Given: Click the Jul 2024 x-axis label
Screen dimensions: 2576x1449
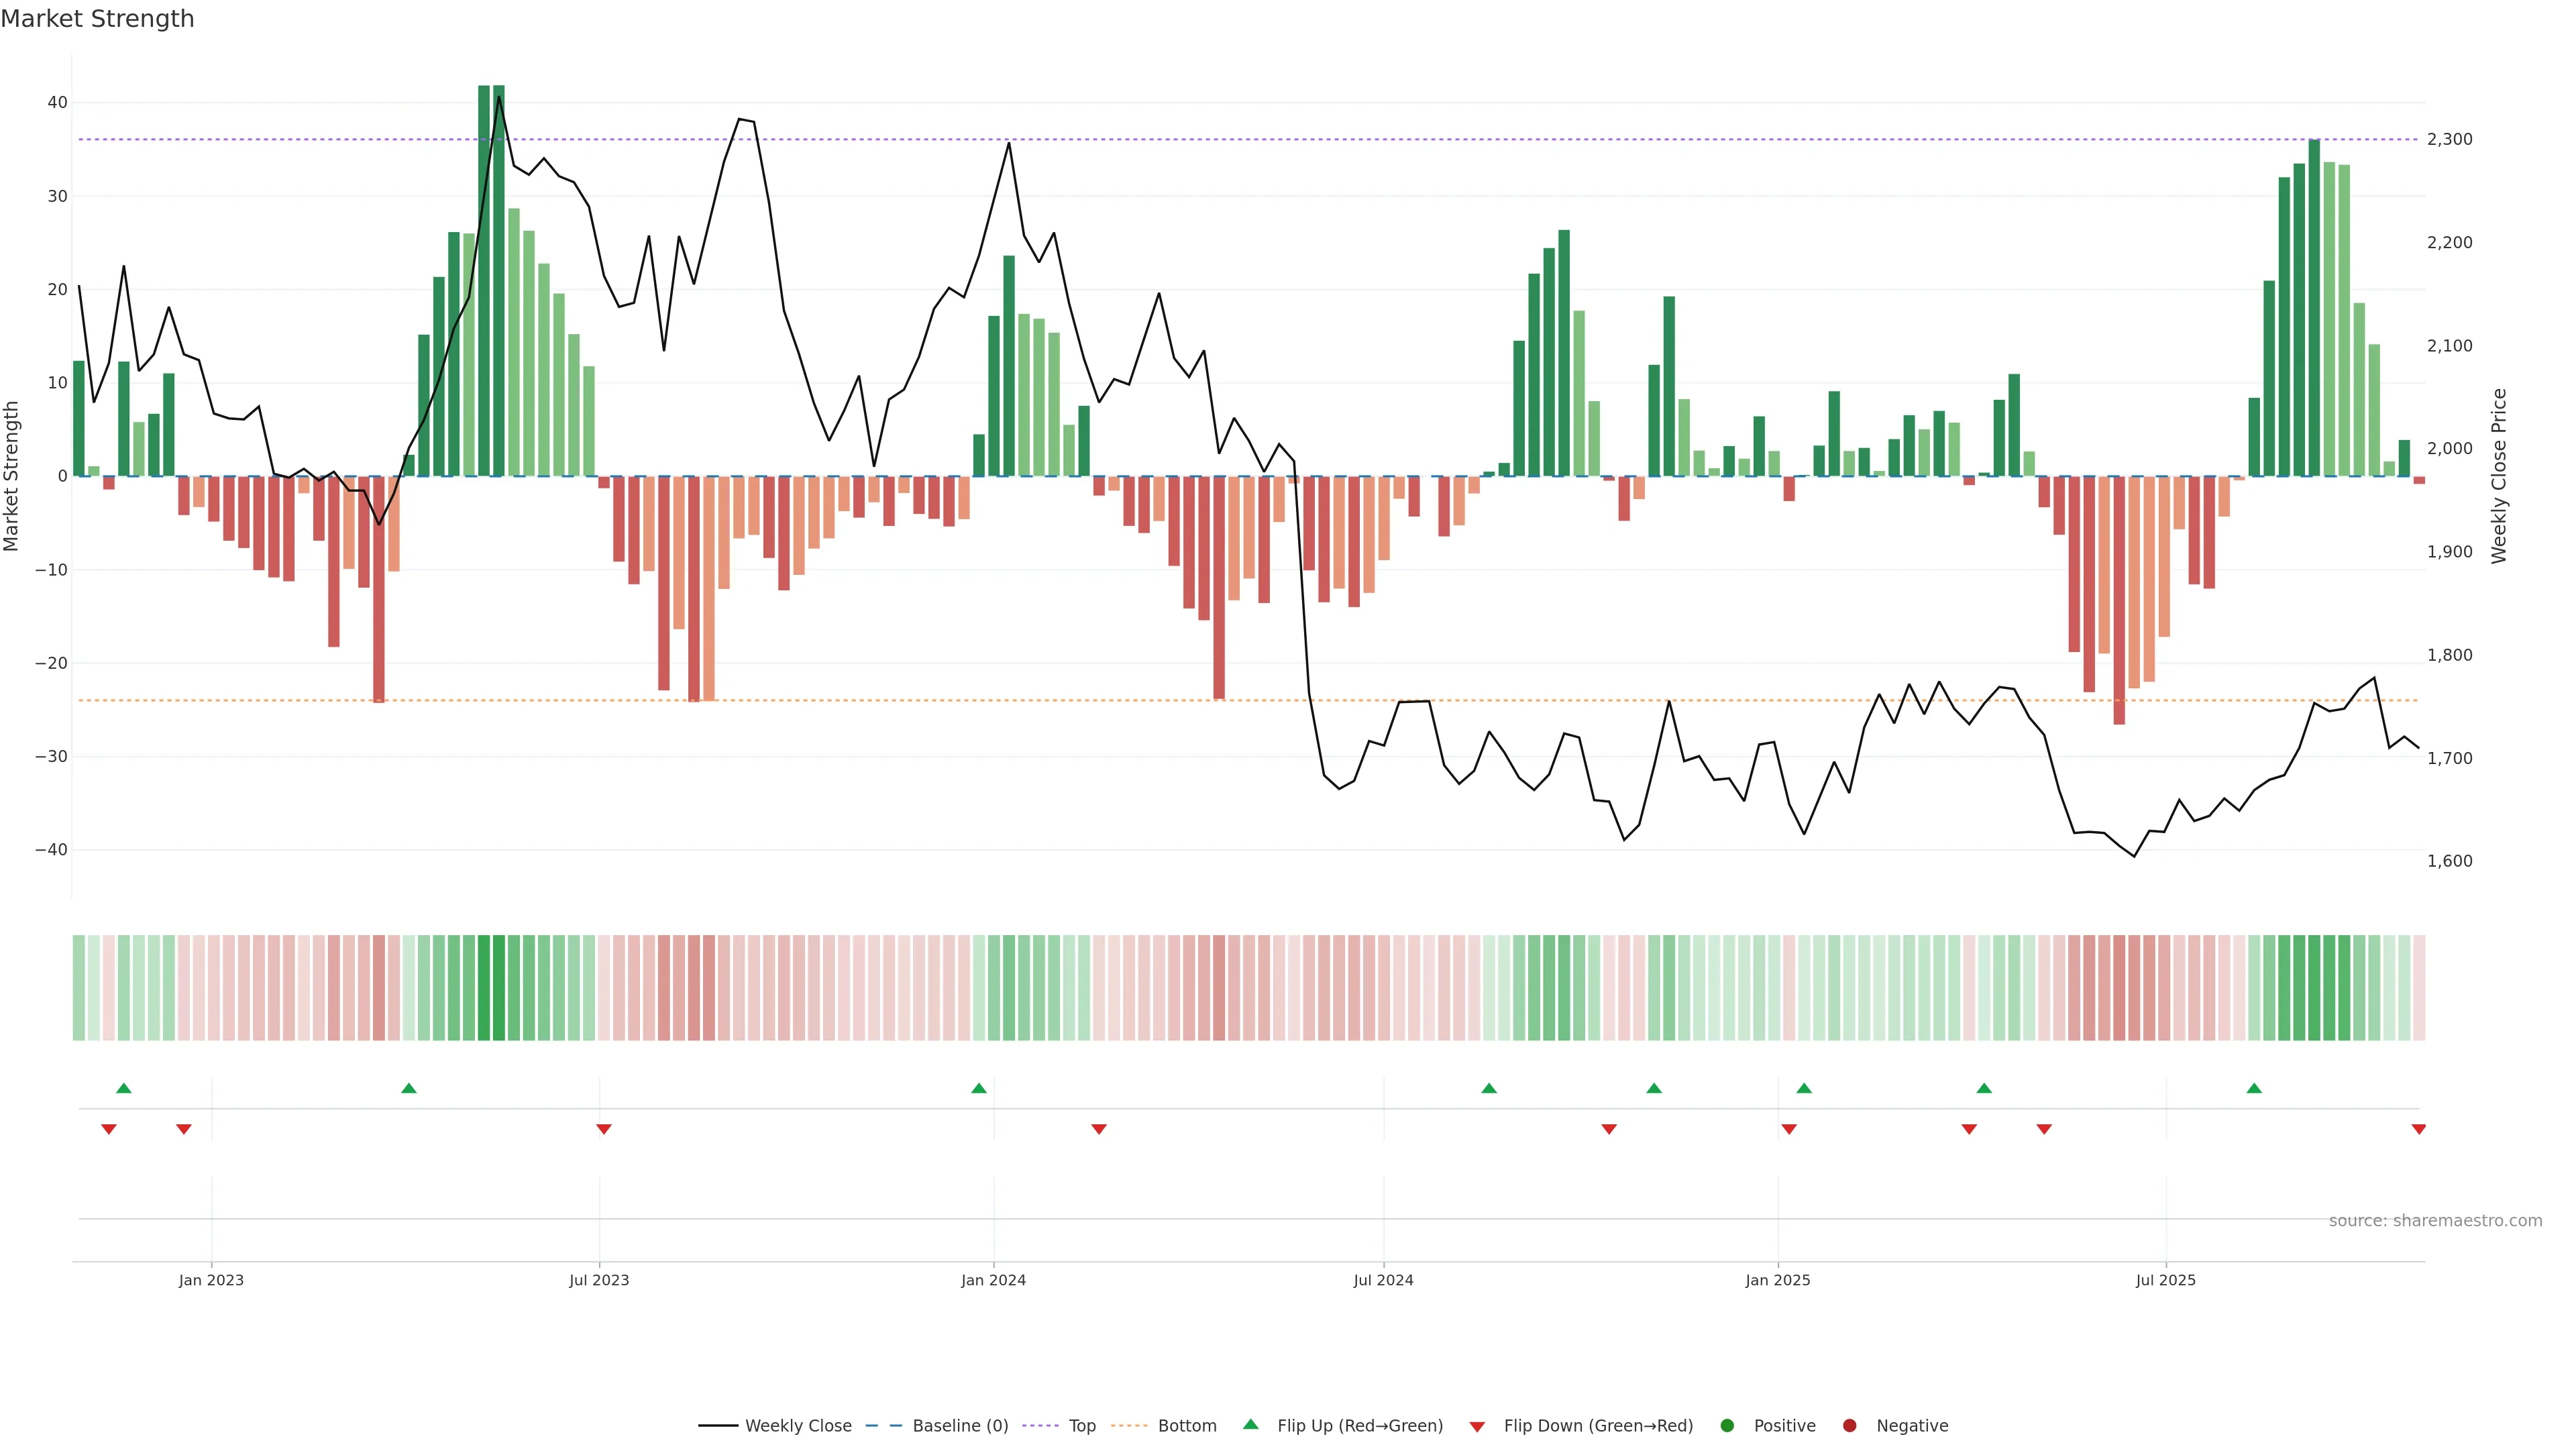Looking at the screenshot, I should (1383, 1280).
